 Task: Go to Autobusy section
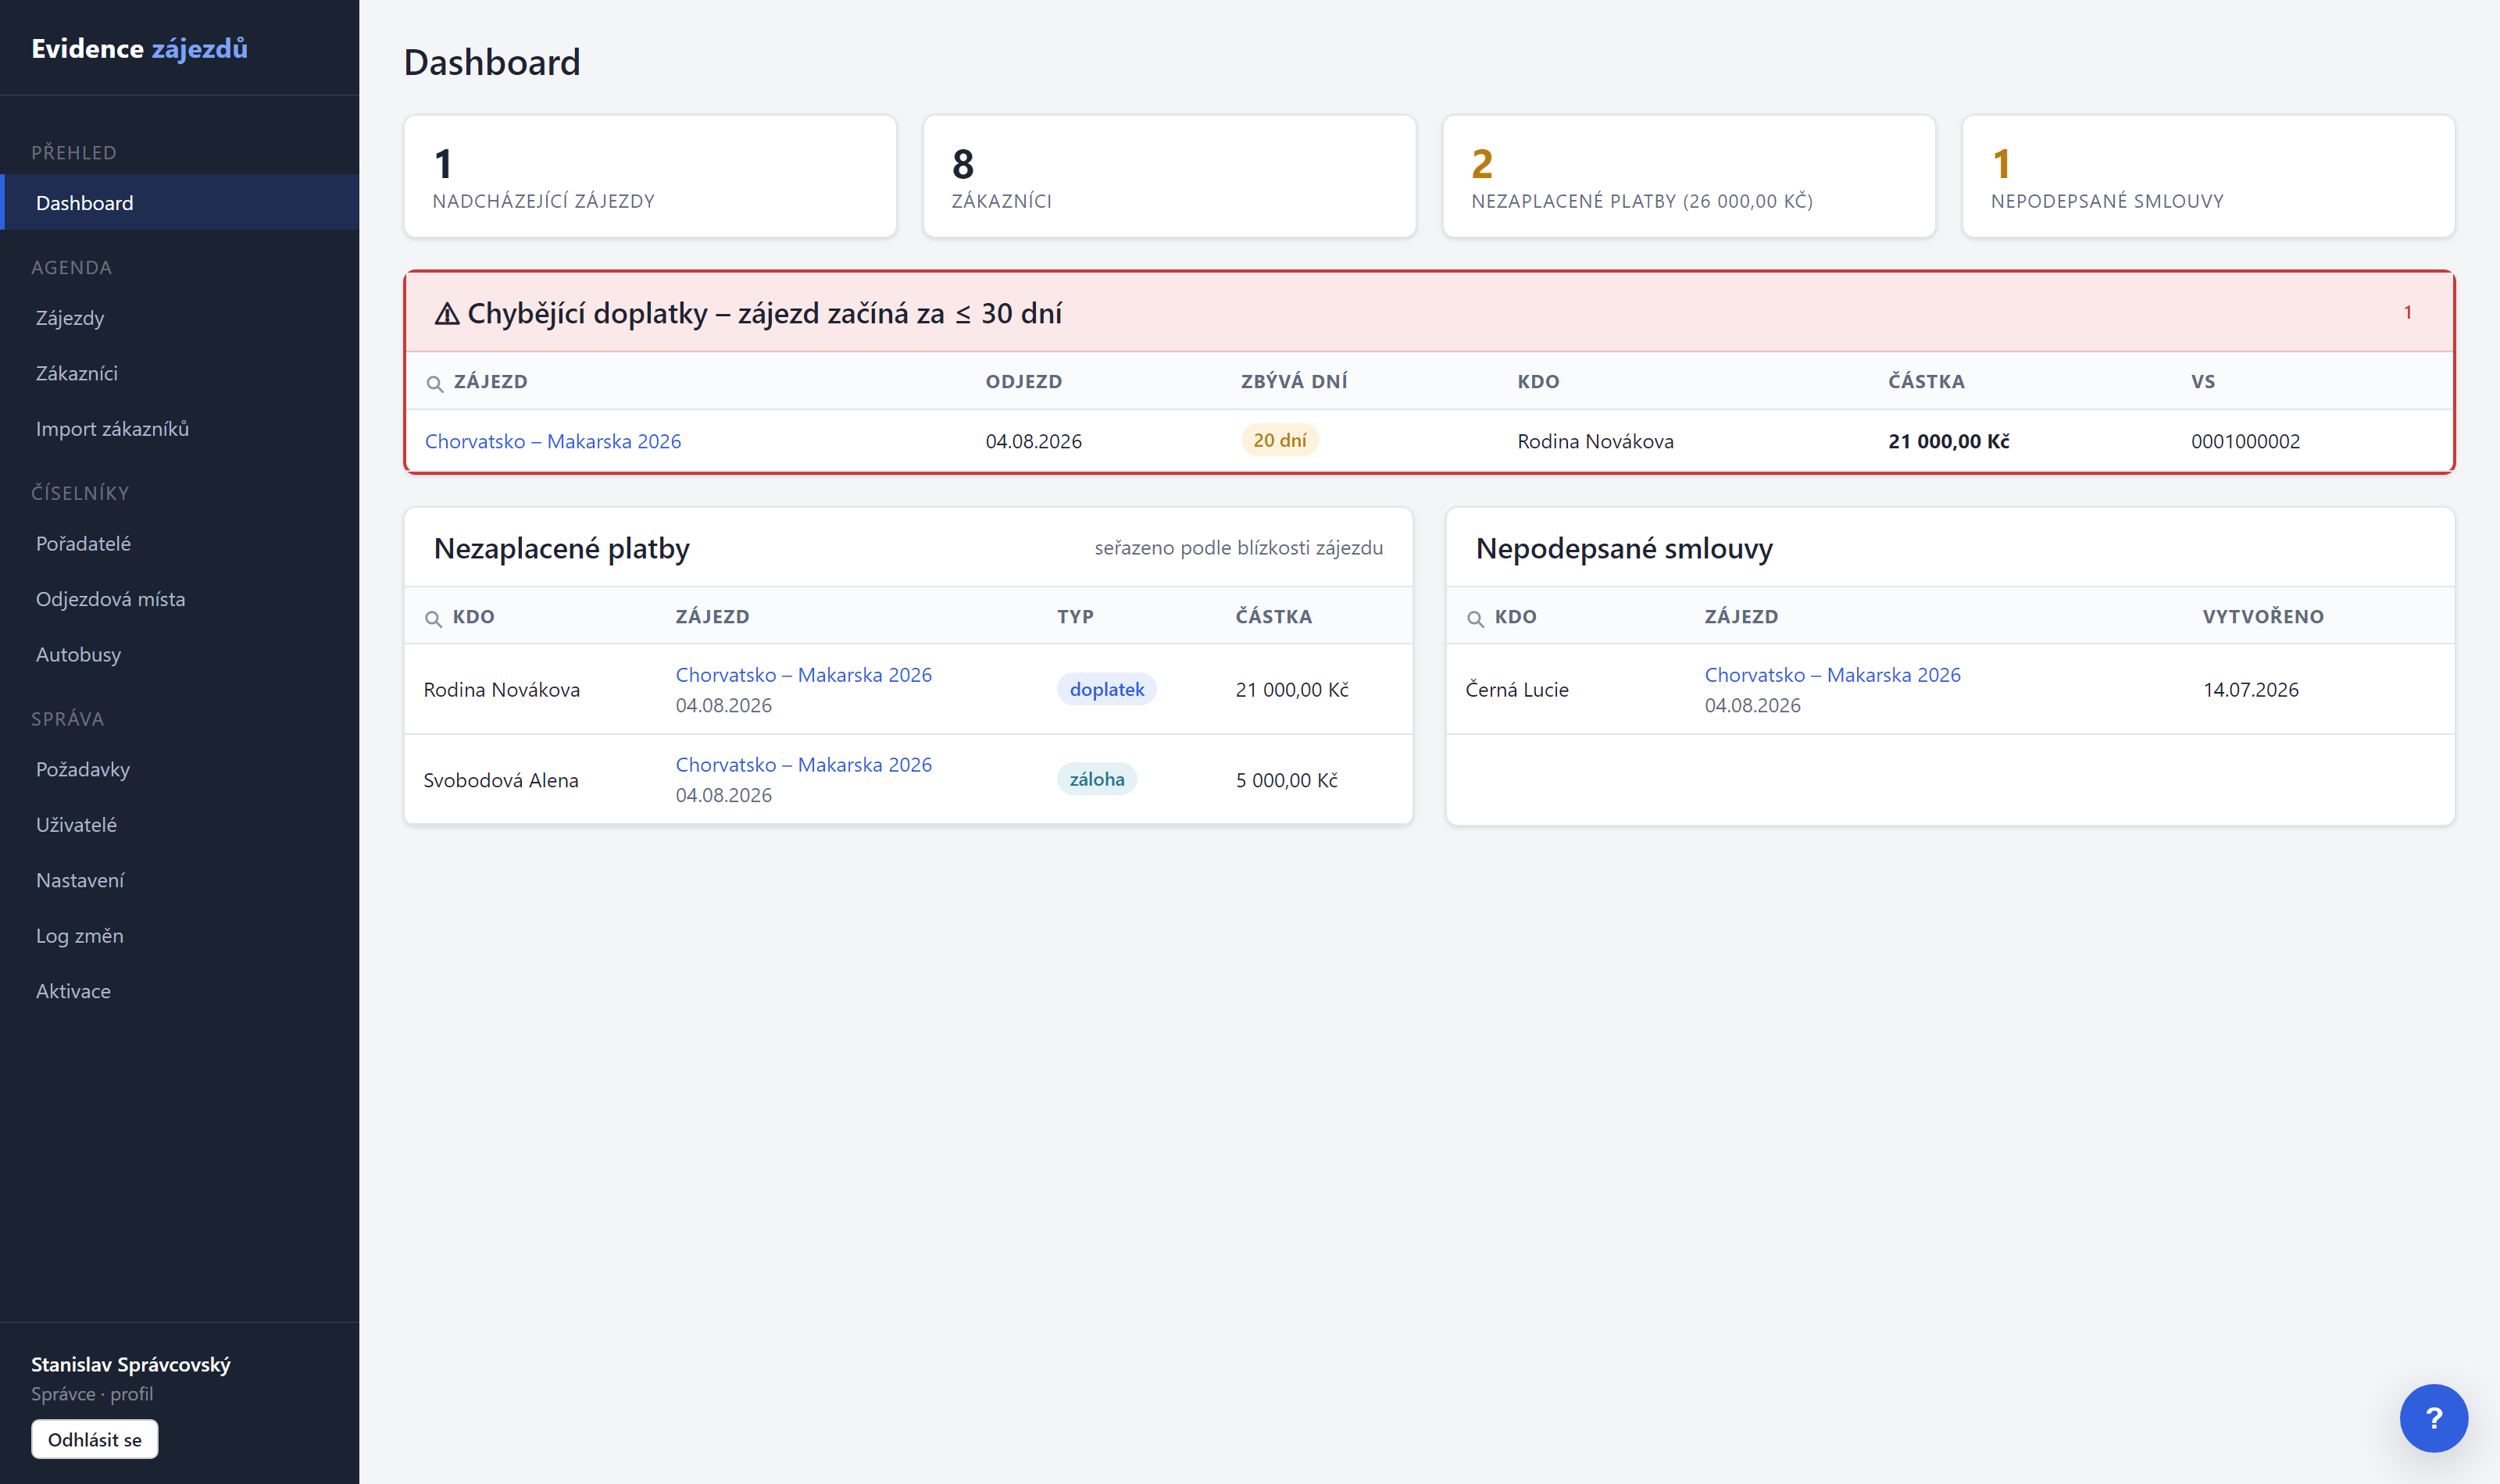tap(180, 655)
